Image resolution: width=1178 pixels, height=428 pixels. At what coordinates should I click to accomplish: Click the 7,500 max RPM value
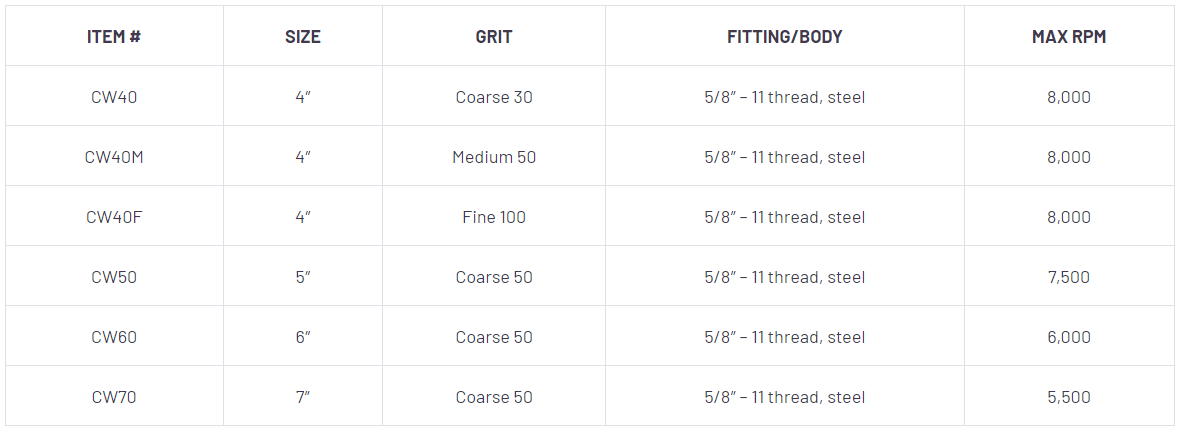pos(1069,277)
